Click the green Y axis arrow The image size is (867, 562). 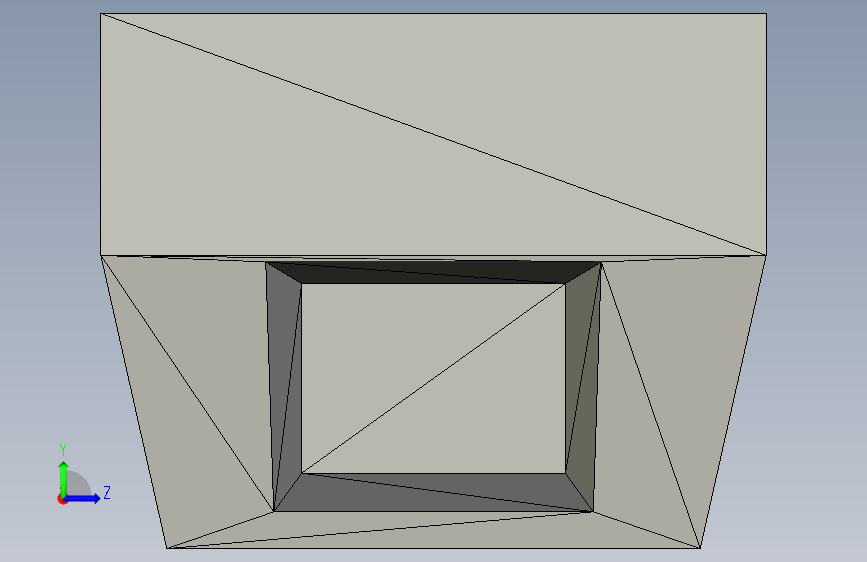tap(64, 478)
